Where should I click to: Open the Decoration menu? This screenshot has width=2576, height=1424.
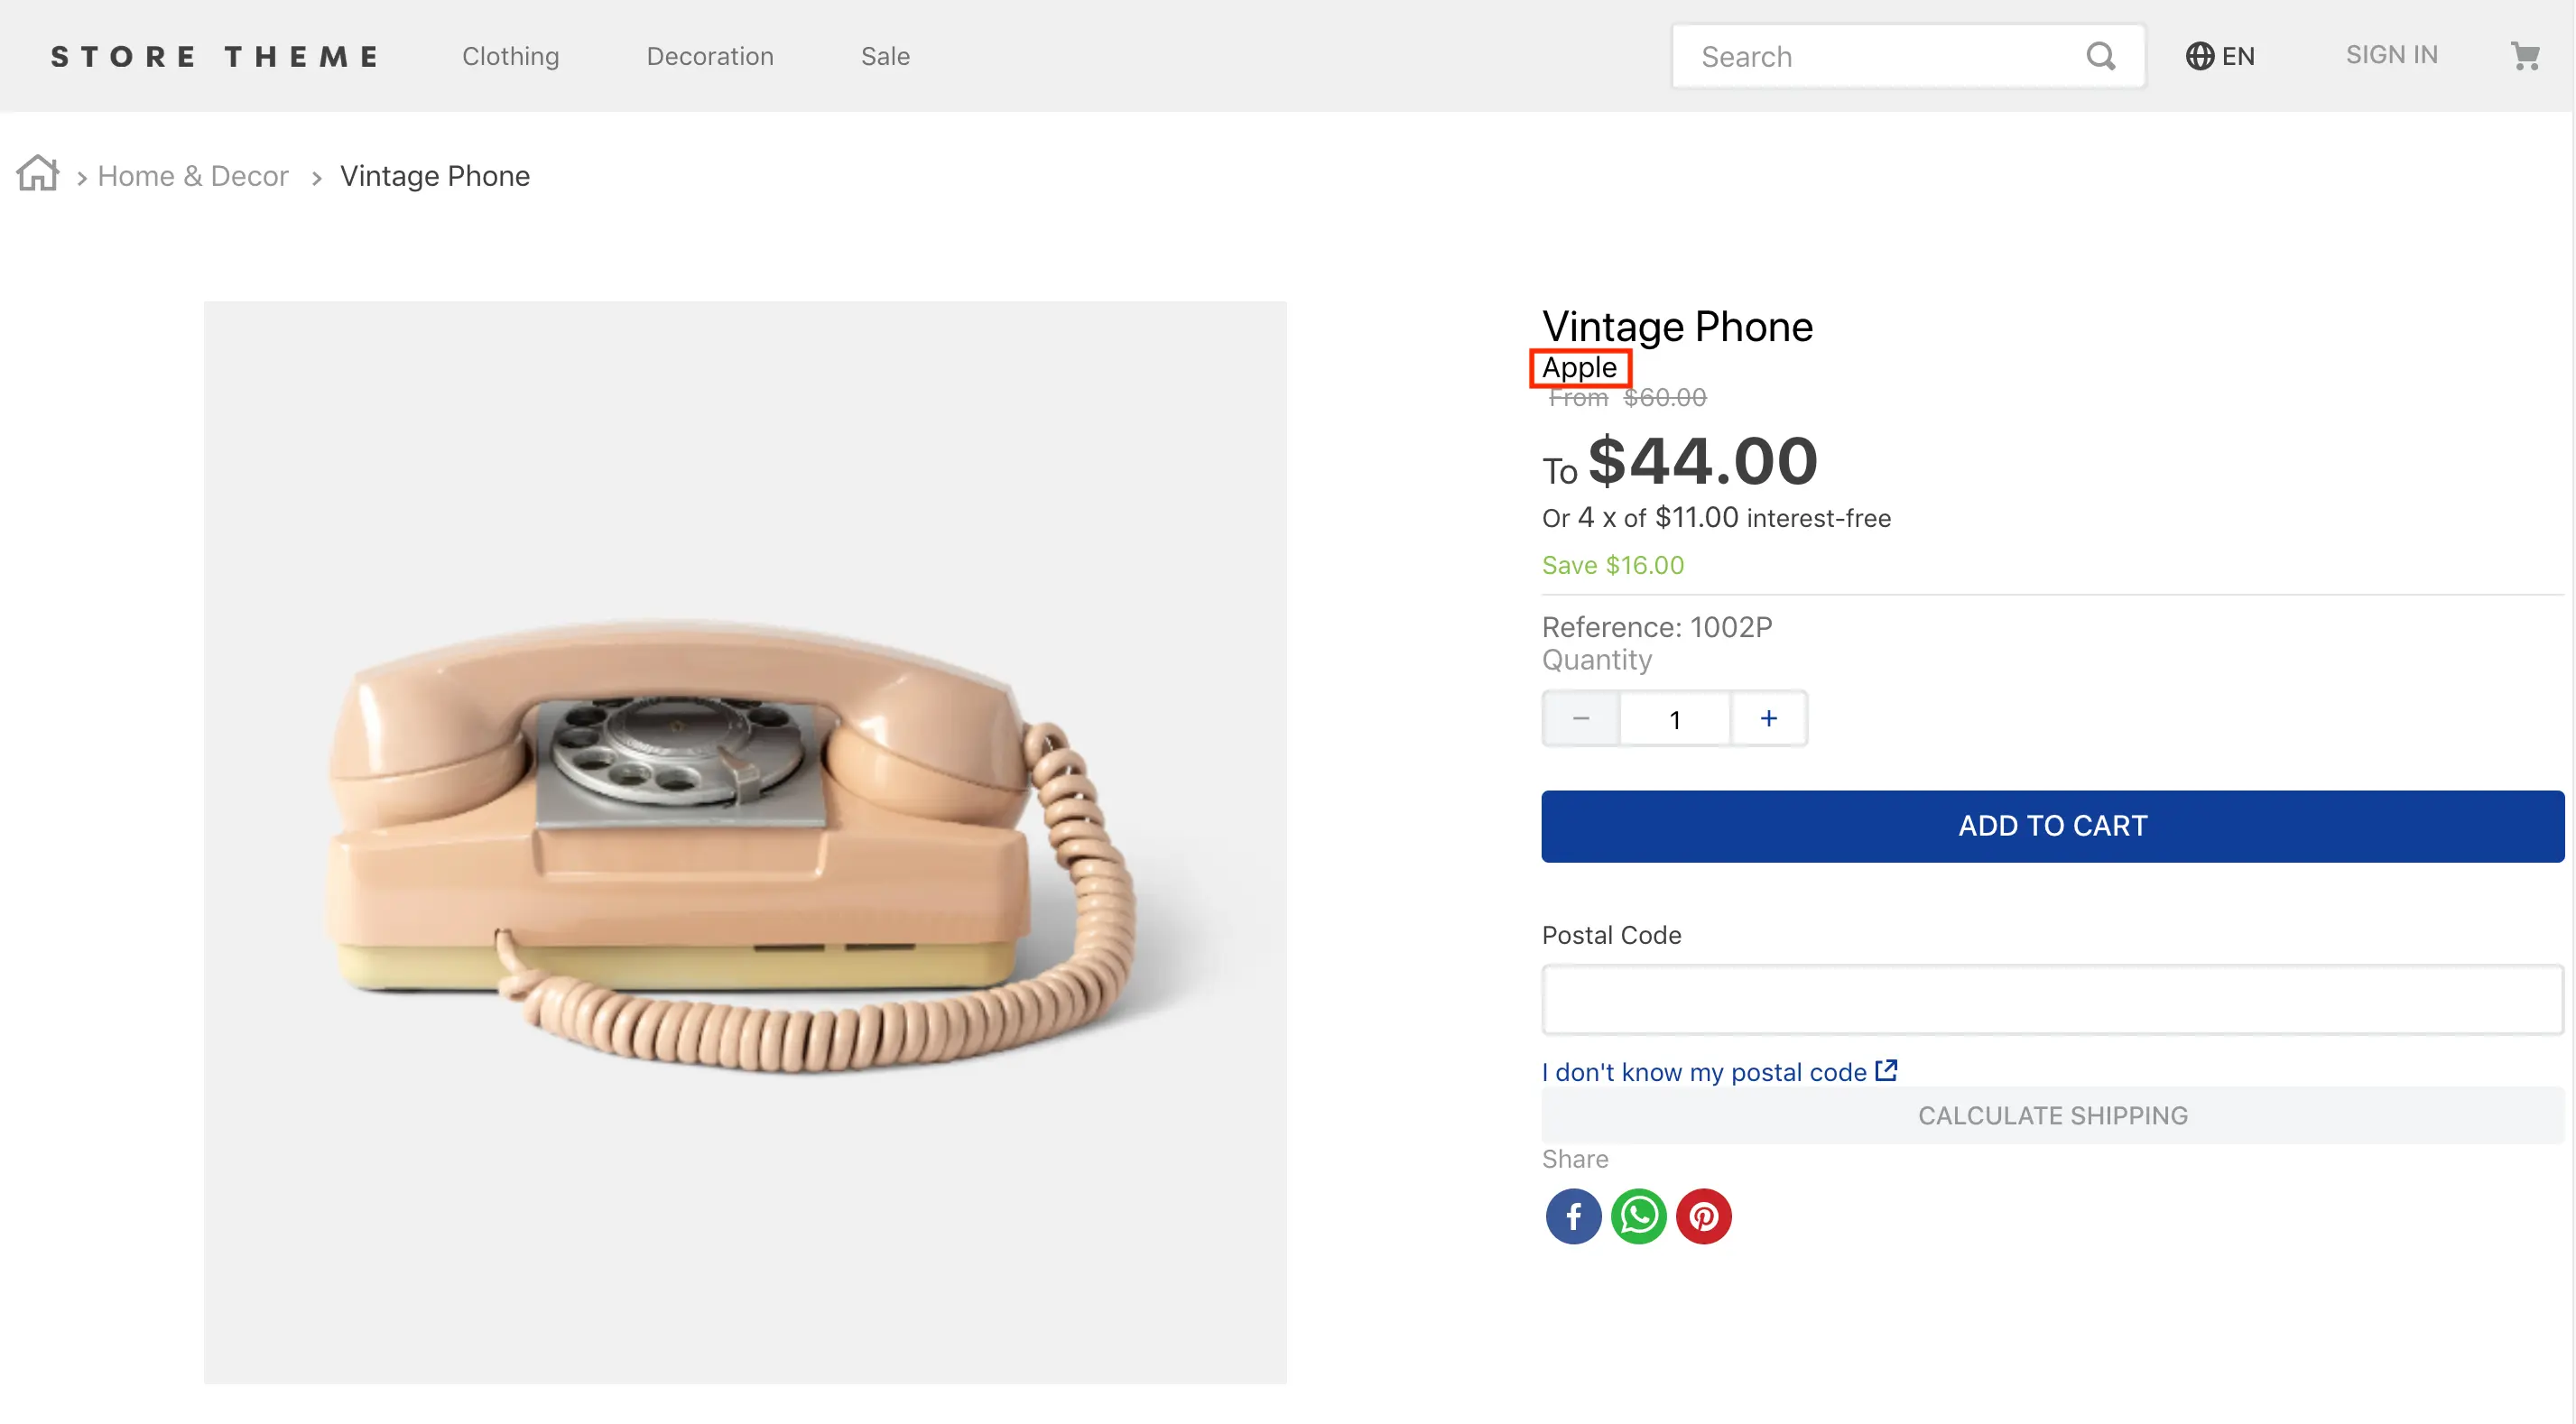tap(710, 56)
